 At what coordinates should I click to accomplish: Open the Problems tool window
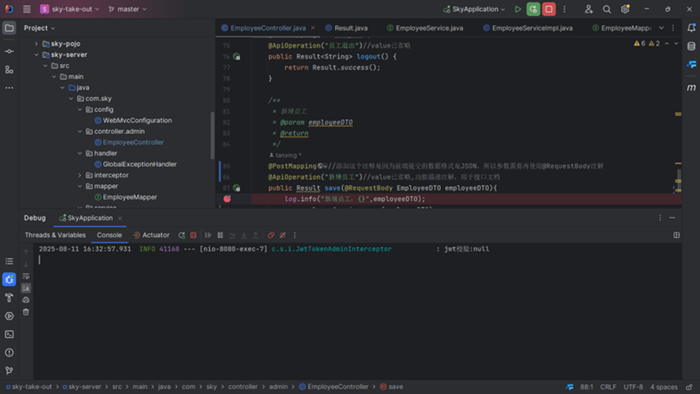tap(9, 353)
